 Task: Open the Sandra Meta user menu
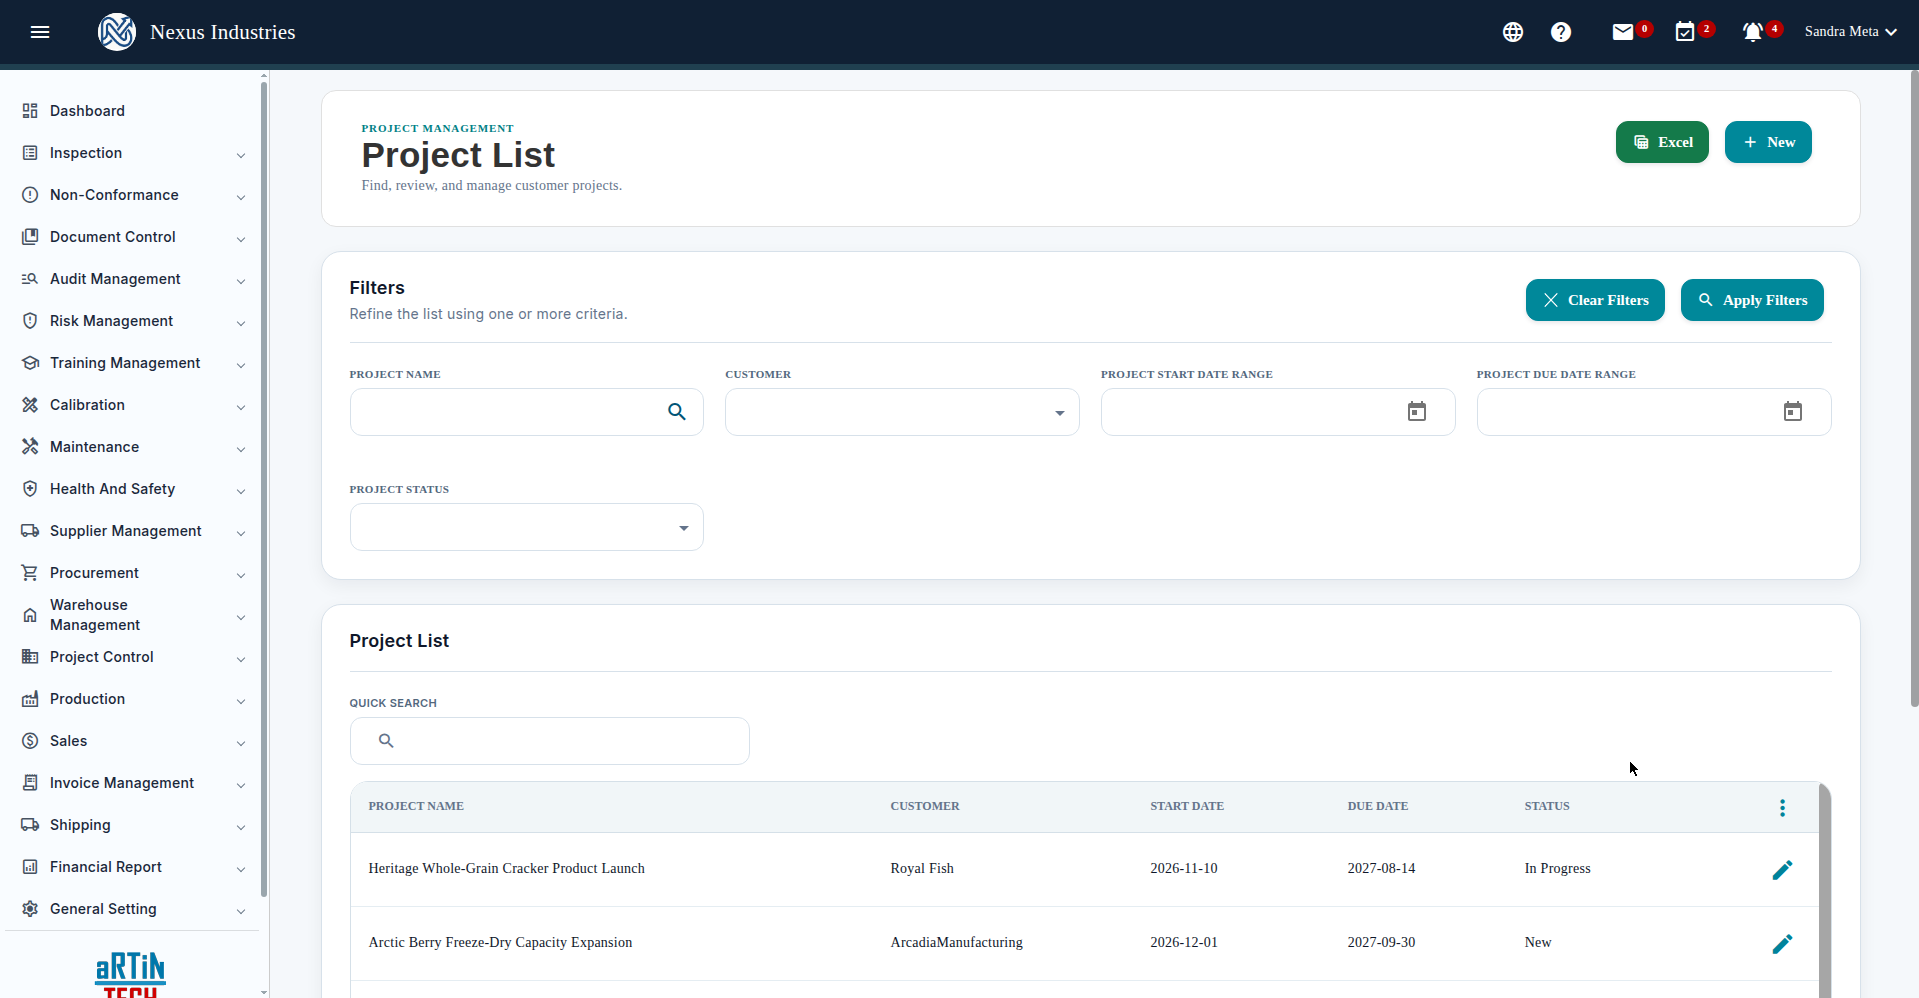point(1851,32)
